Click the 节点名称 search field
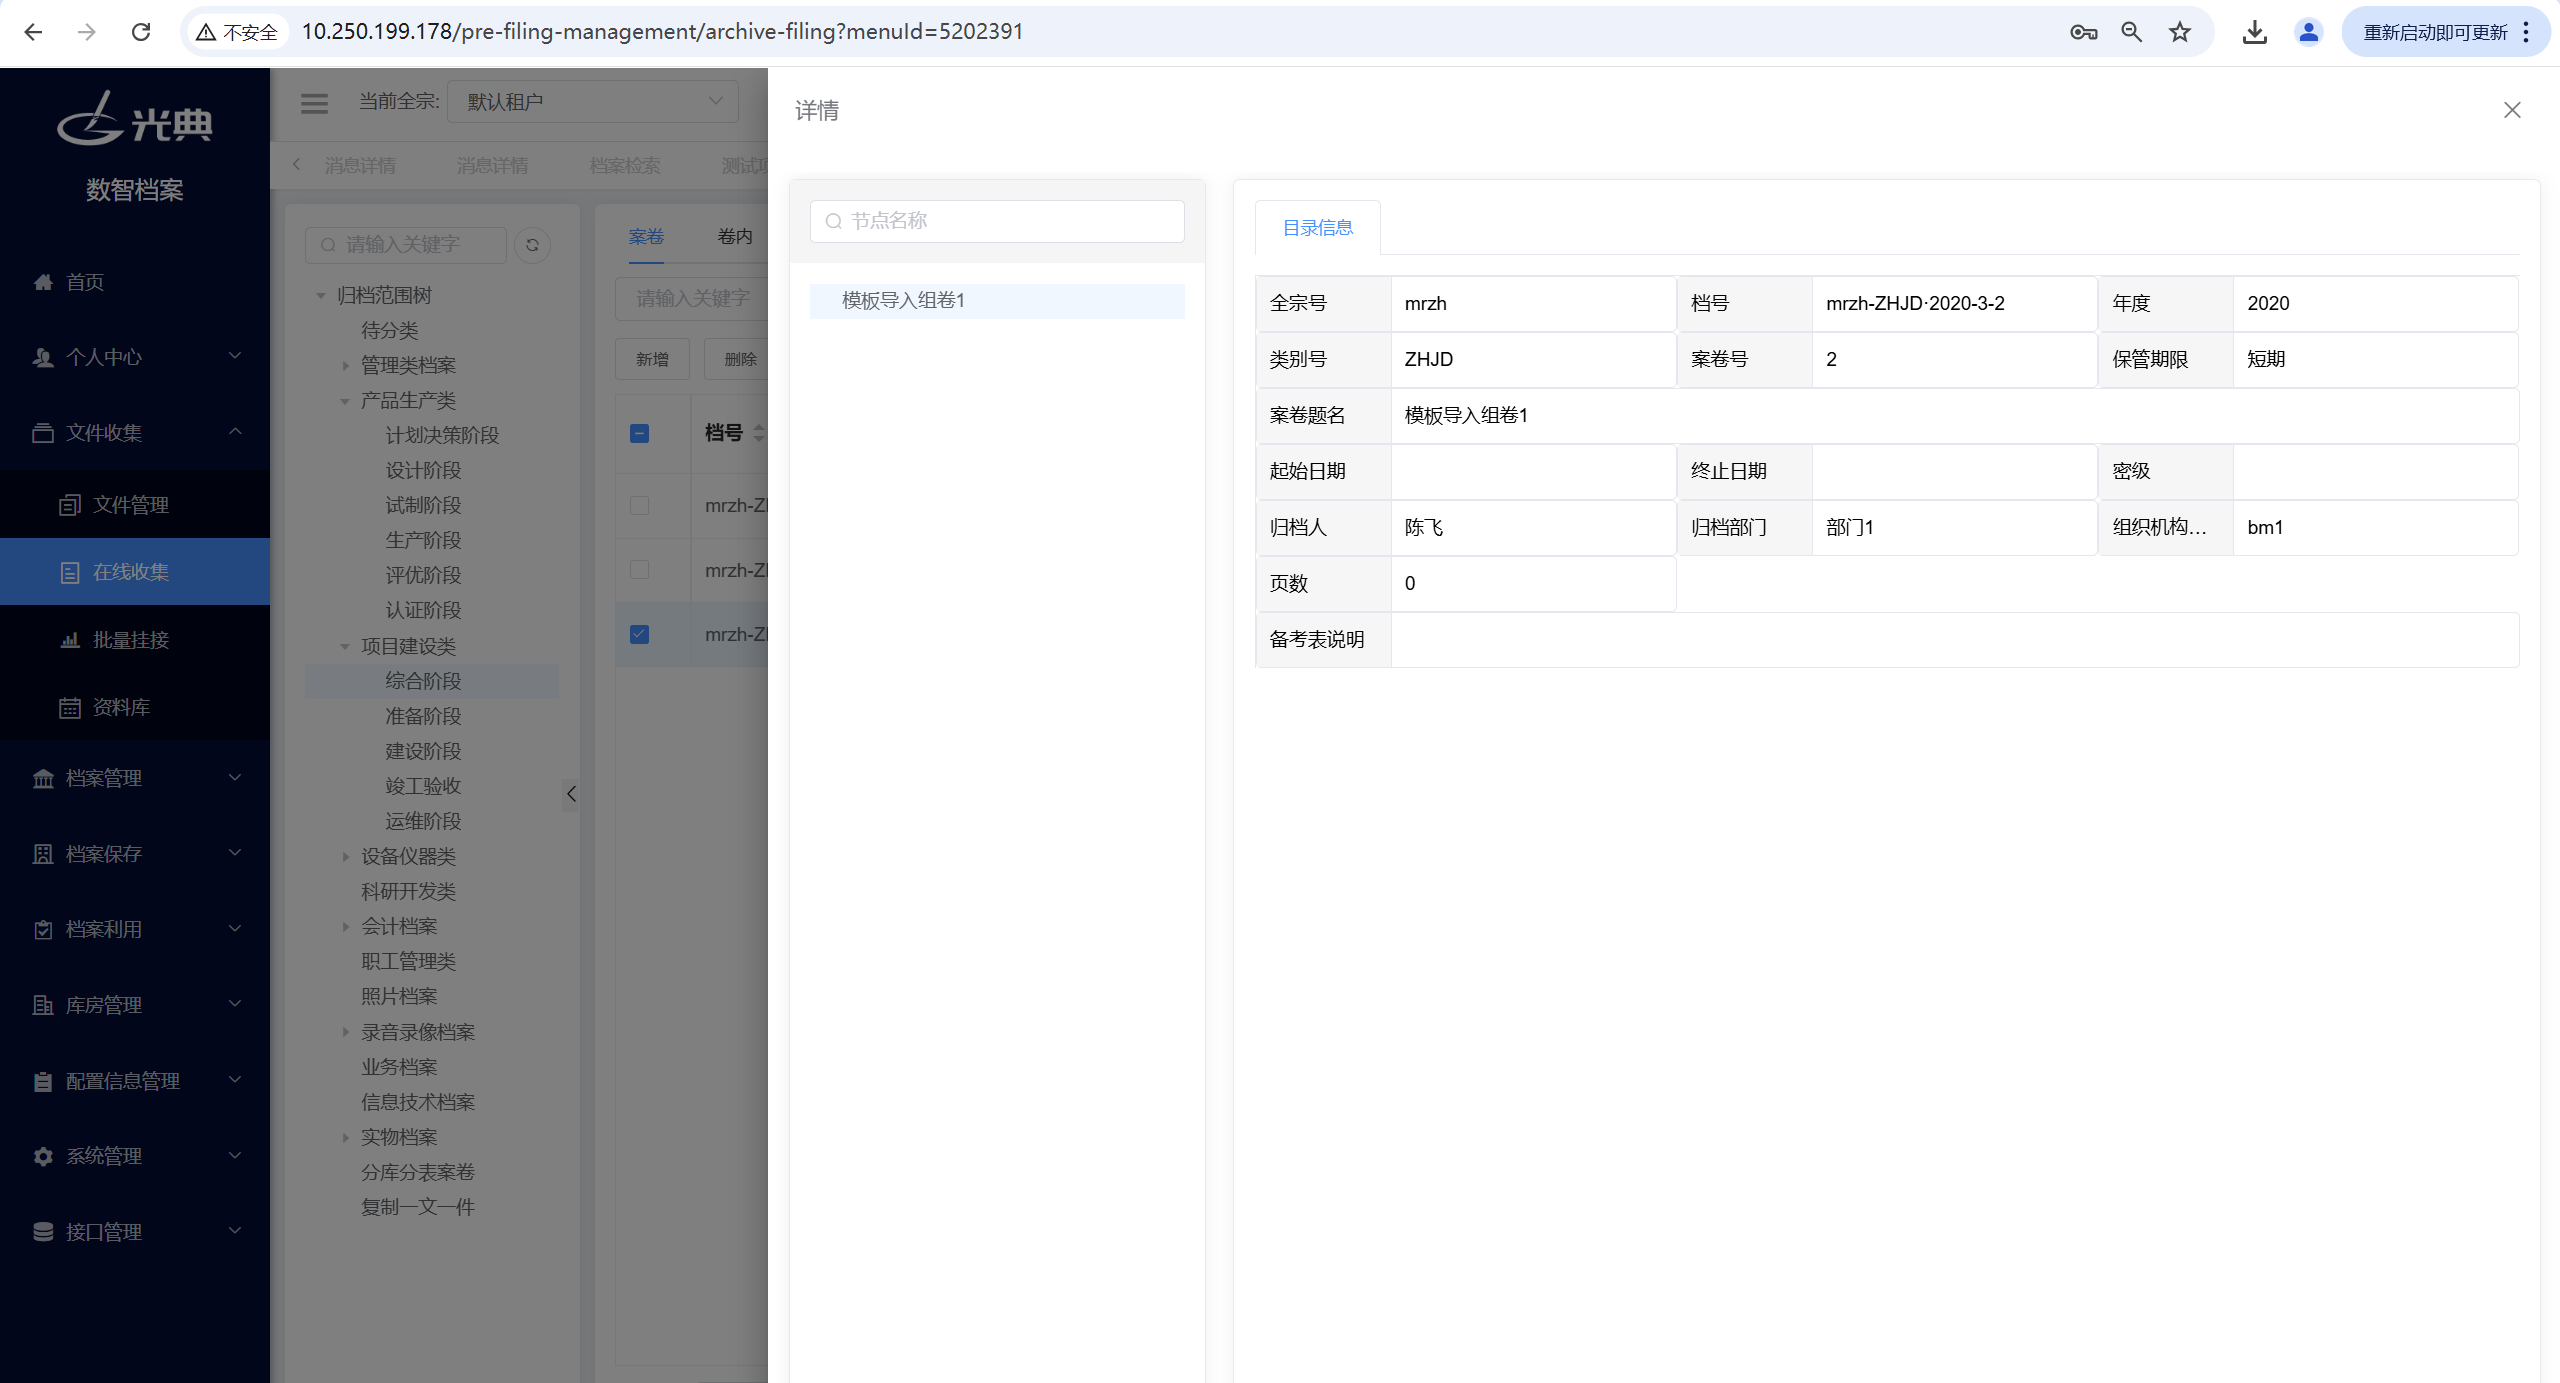Screen dimensions: 2560x1383 (x=997, y=221)
